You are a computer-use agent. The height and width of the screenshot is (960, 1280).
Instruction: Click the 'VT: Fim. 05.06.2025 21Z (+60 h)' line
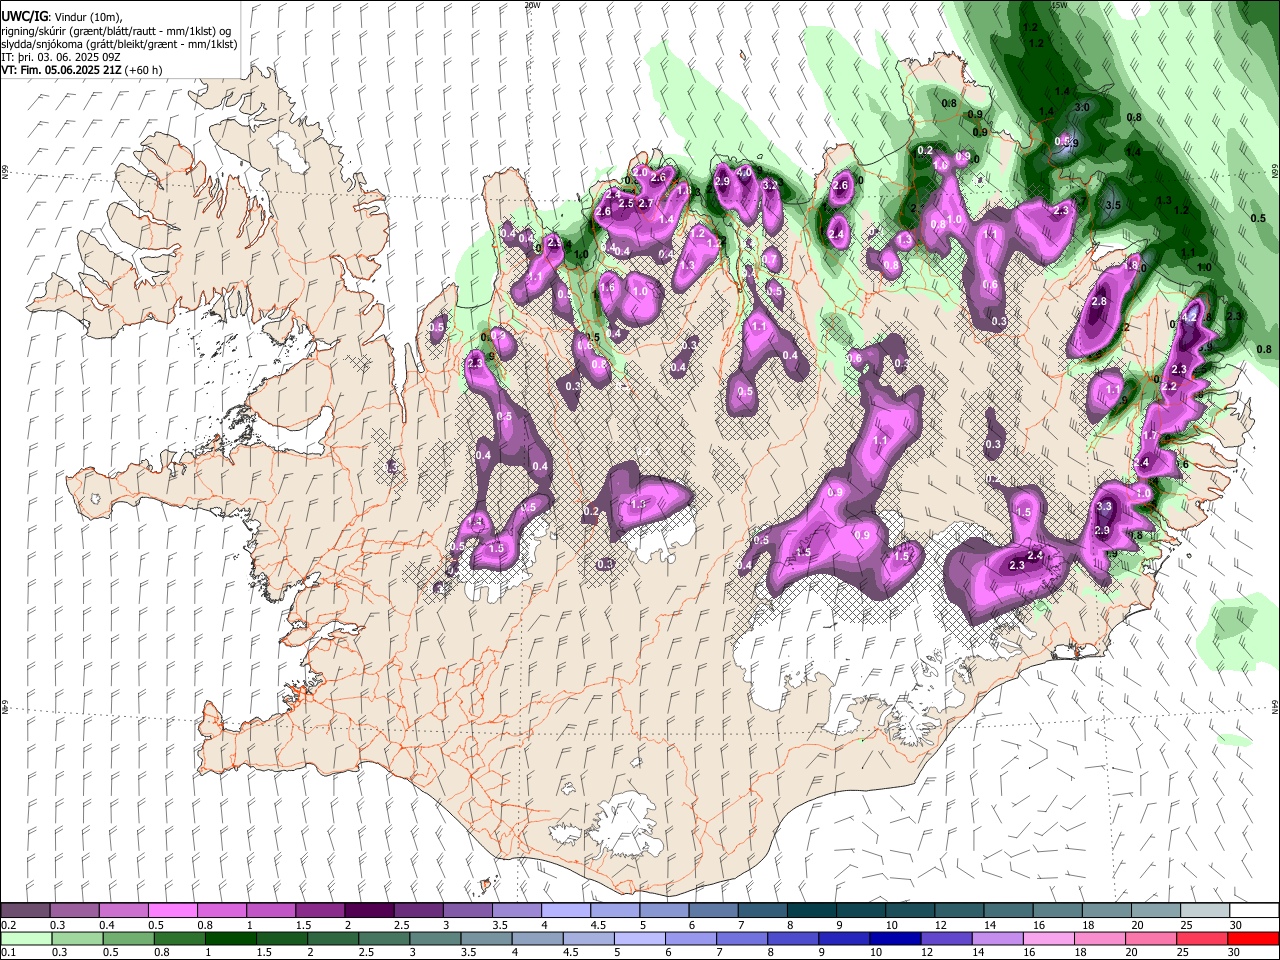pos(82,70)
